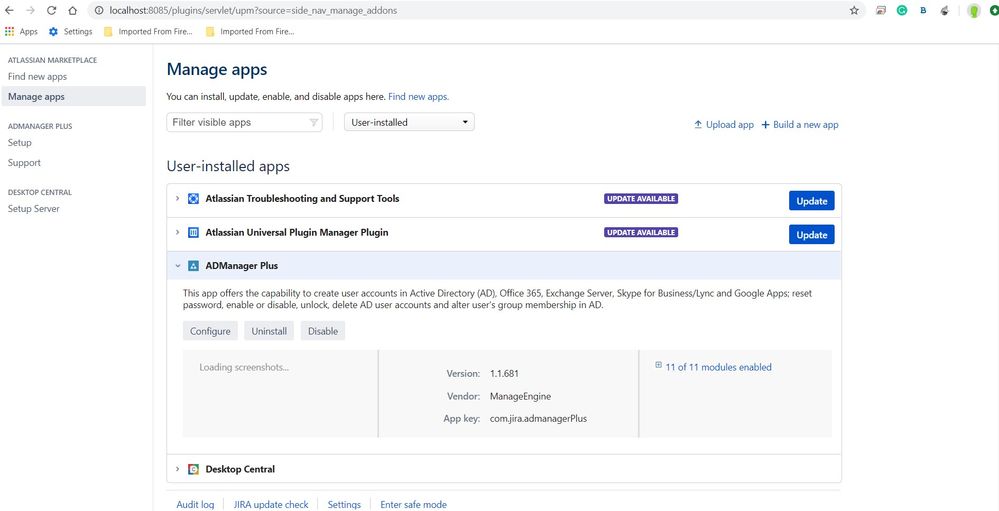The height and width of the screenshot is (511, 999).
Task: Open the first Imported From Fire... bookmark folder
Action: click(x=148, y=31)
